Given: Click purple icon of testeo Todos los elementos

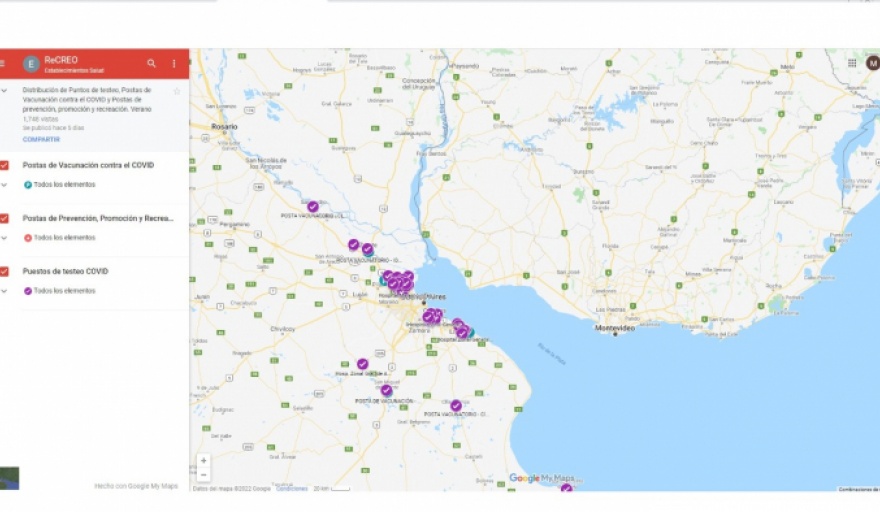Looking at the screenshot, I should tap(28, 291).
